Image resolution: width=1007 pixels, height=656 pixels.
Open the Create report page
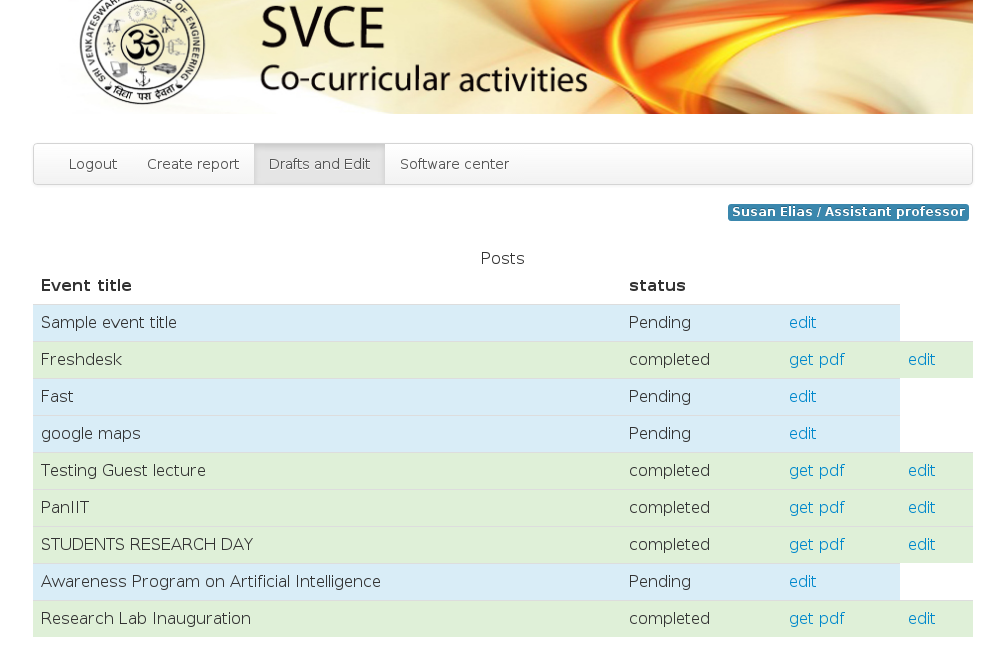pos(193,164)
